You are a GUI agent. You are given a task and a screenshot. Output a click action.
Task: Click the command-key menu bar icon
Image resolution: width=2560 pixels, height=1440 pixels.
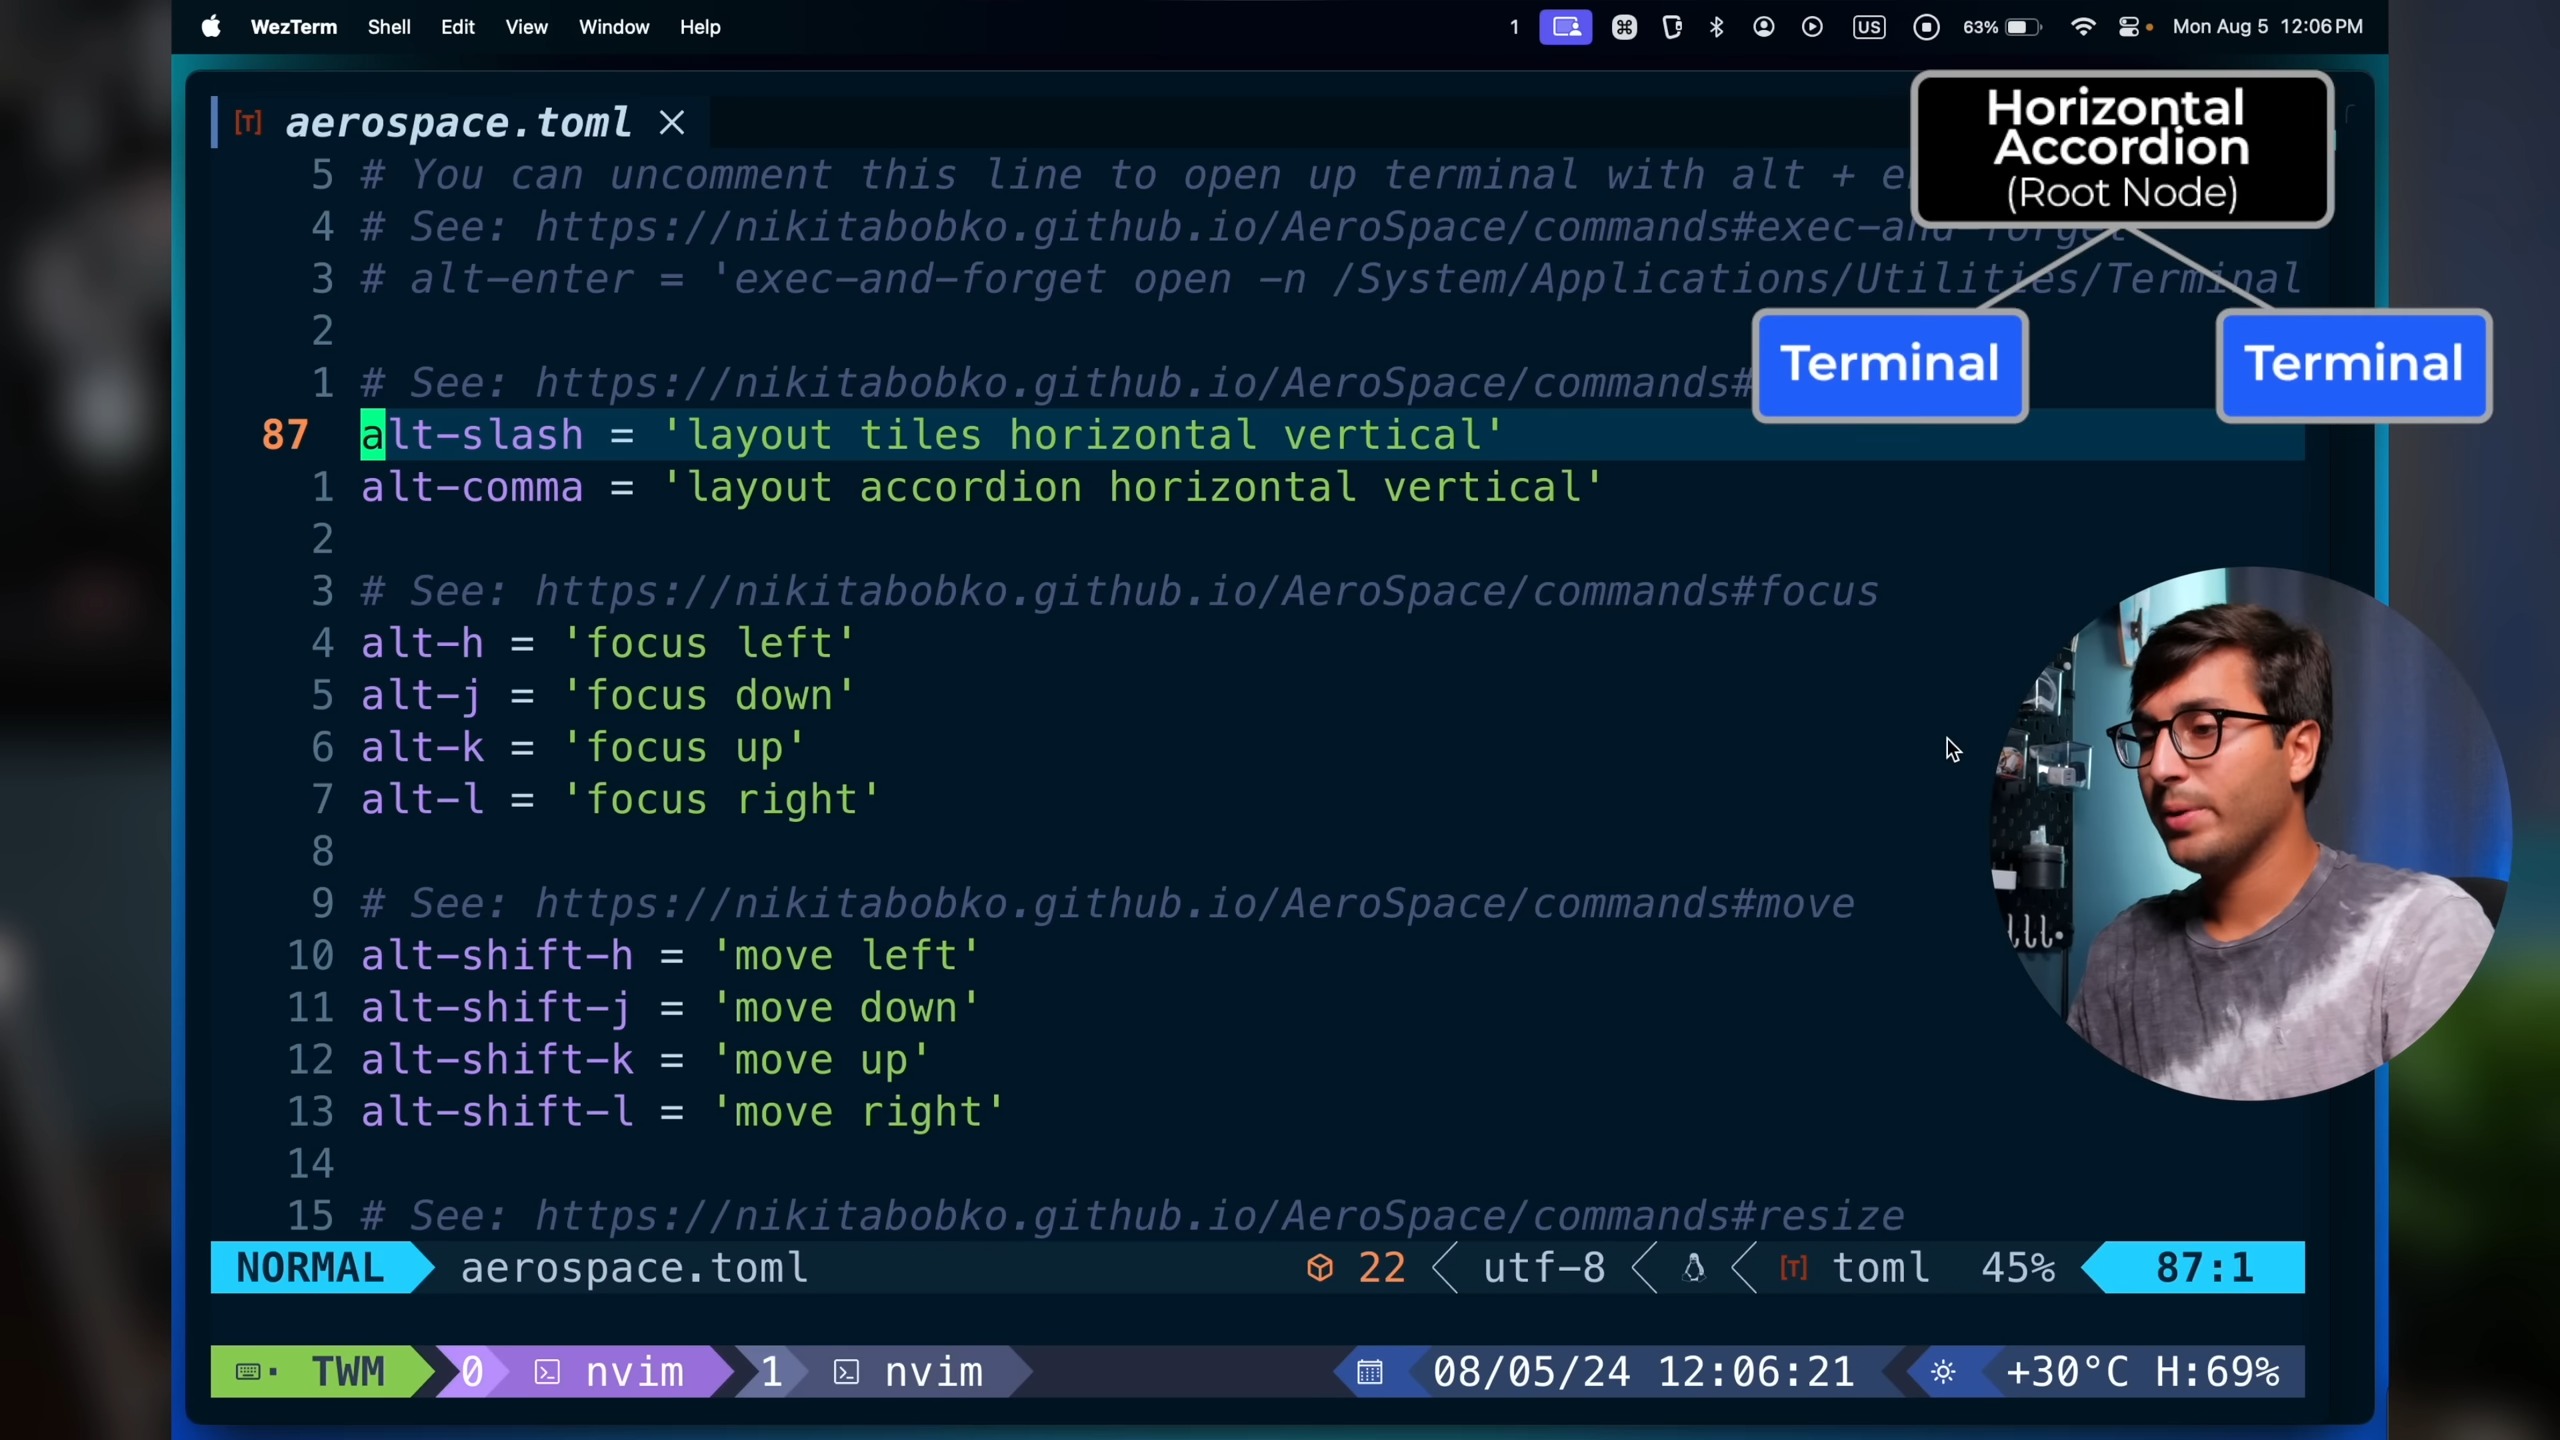coord(1624,27)
